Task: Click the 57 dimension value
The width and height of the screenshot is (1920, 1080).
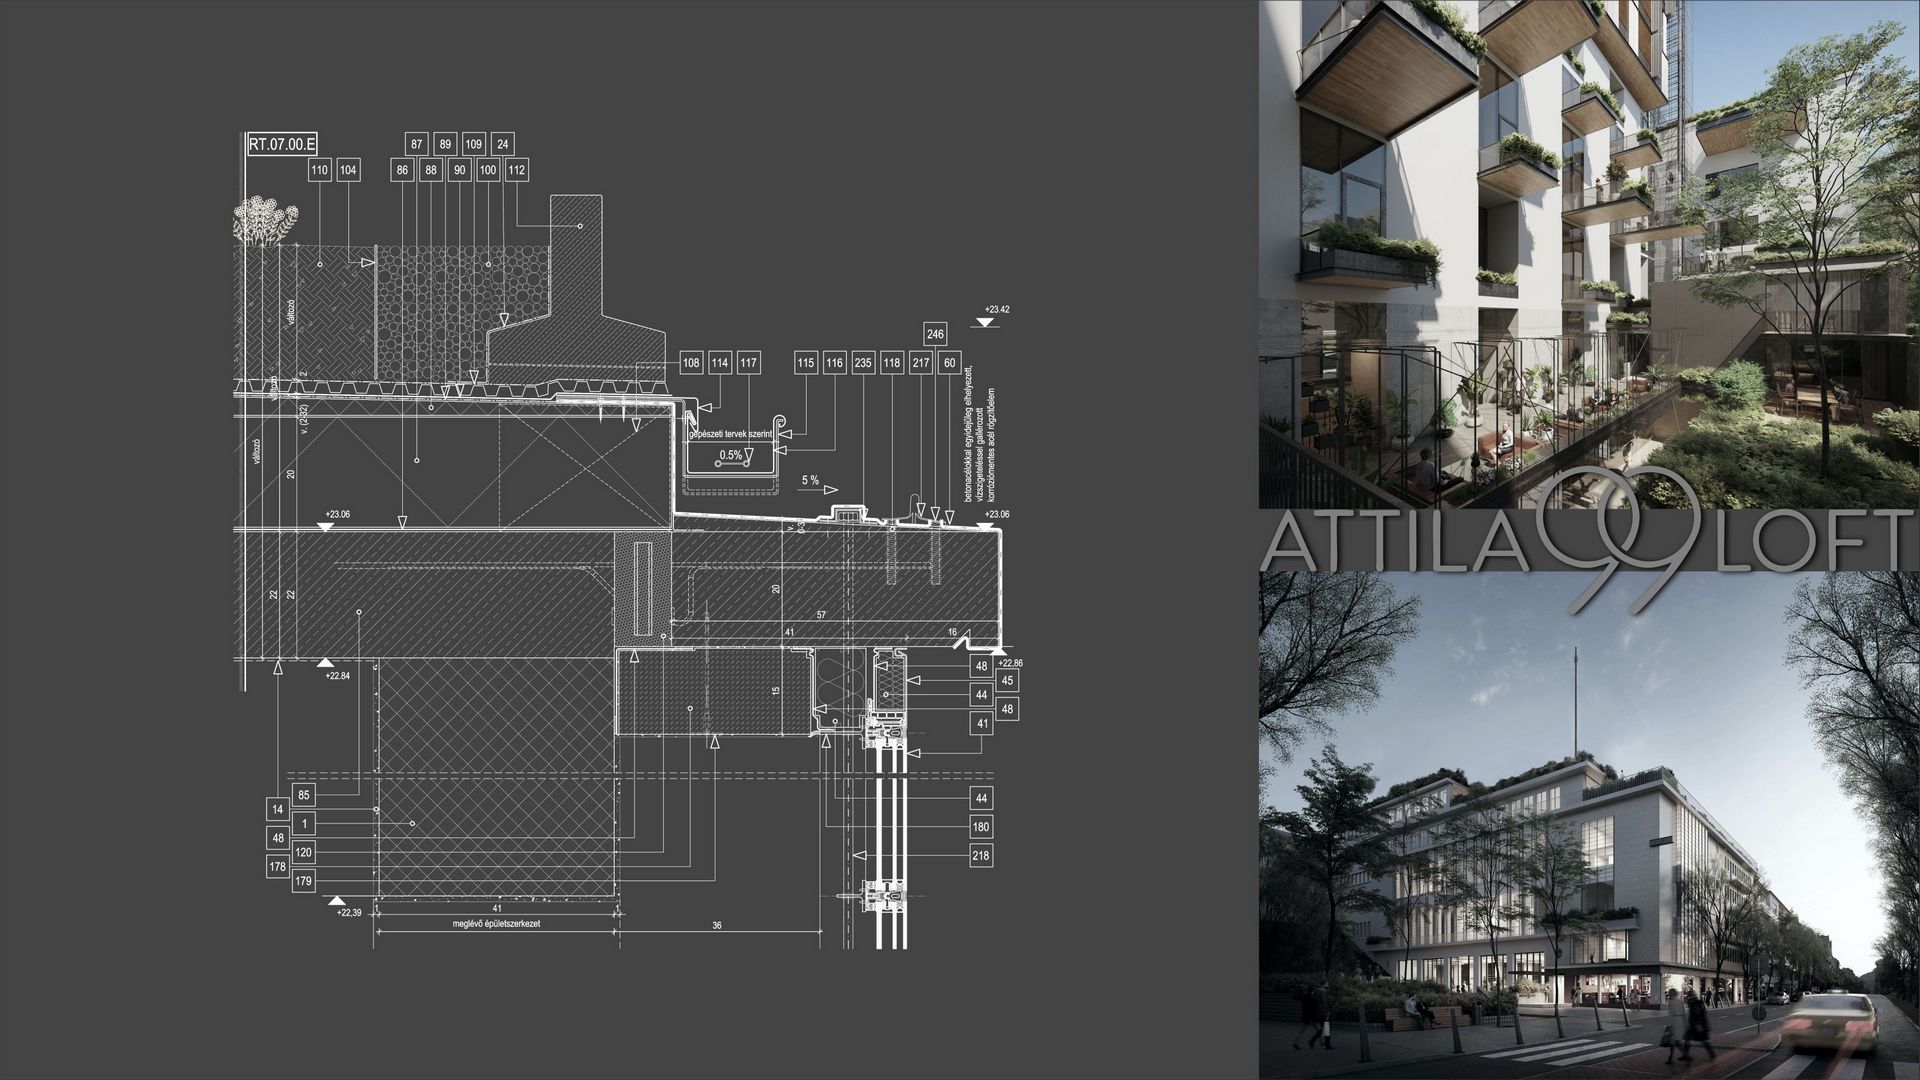Action: pos(821,614)
